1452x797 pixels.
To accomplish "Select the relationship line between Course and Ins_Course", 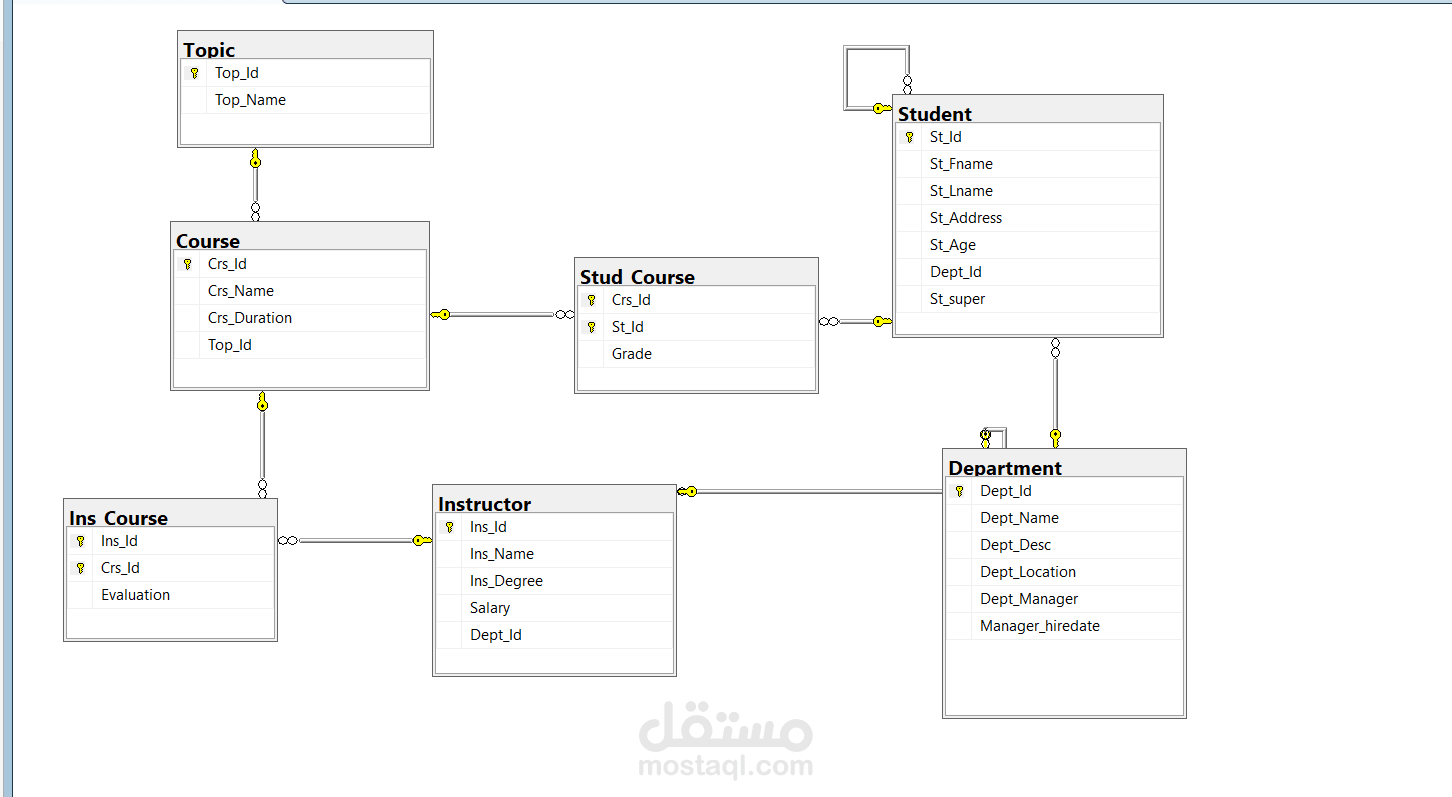I will click(x=263, y=445).
